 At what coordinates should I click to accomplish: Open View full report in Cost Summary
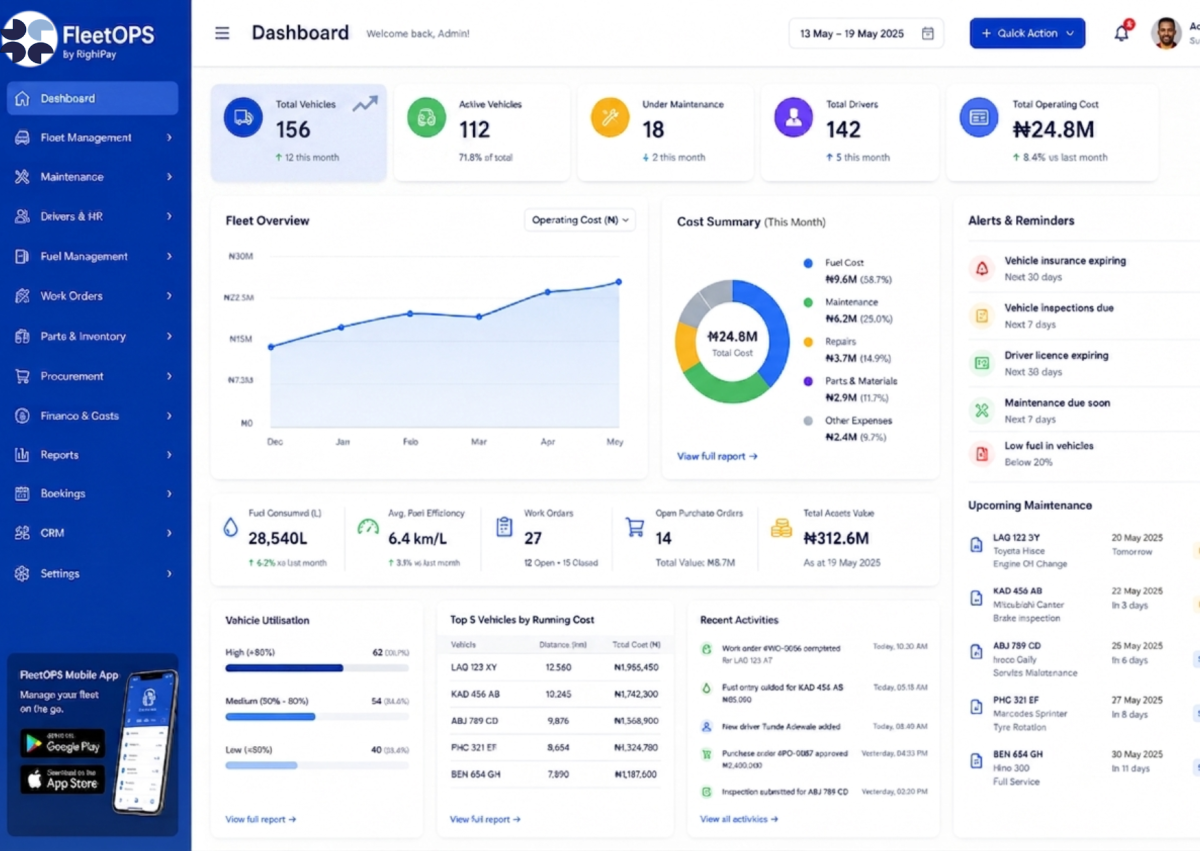point(717,456)
